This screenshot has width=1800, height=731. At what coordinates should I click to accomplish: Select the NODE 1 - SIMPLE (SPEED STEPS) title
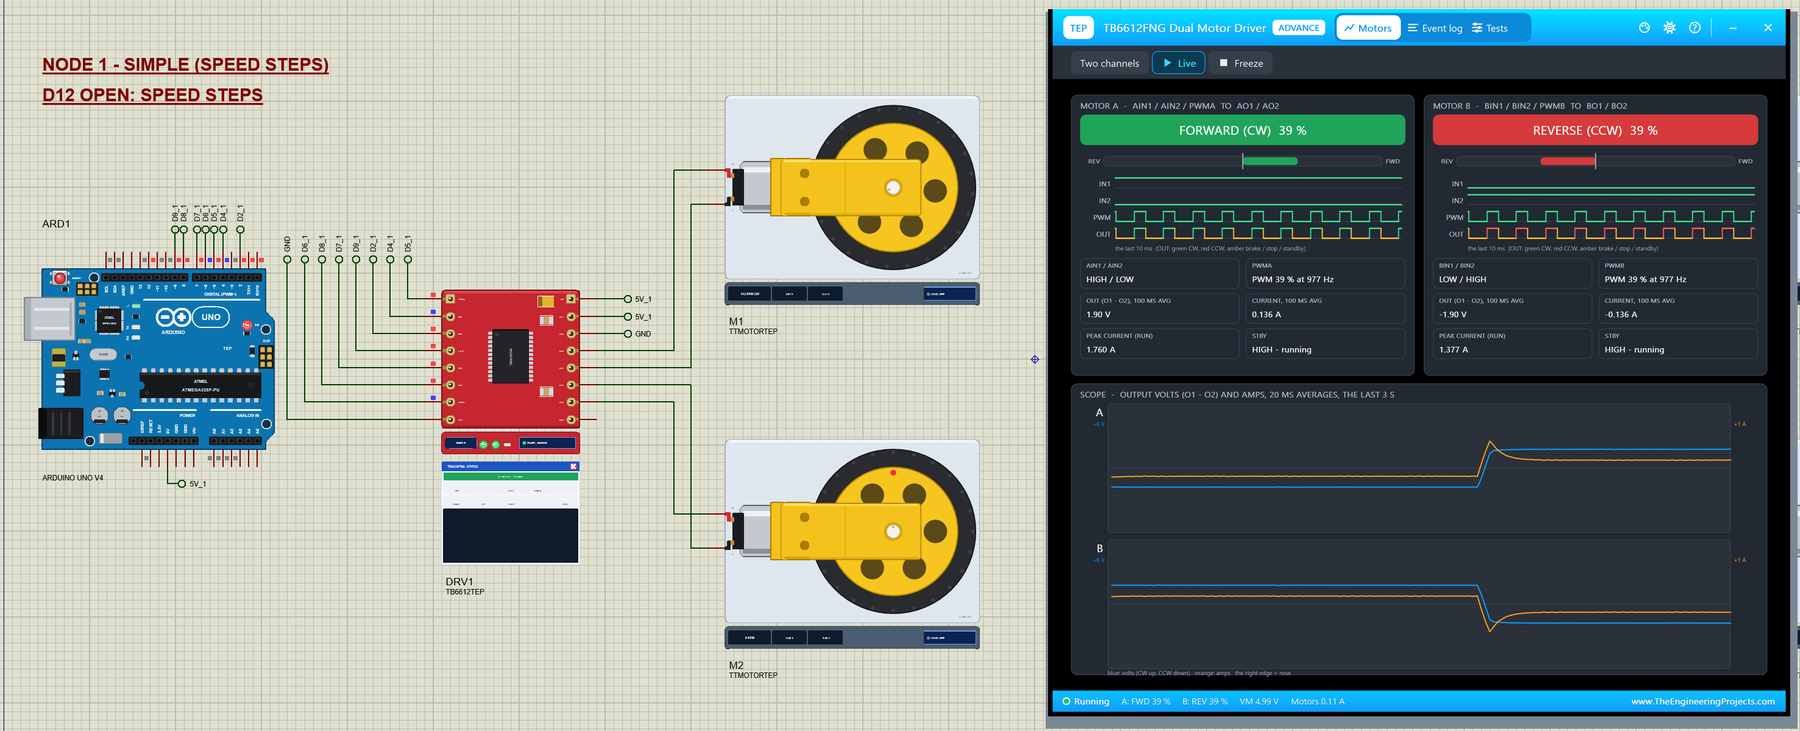[185, 64]
